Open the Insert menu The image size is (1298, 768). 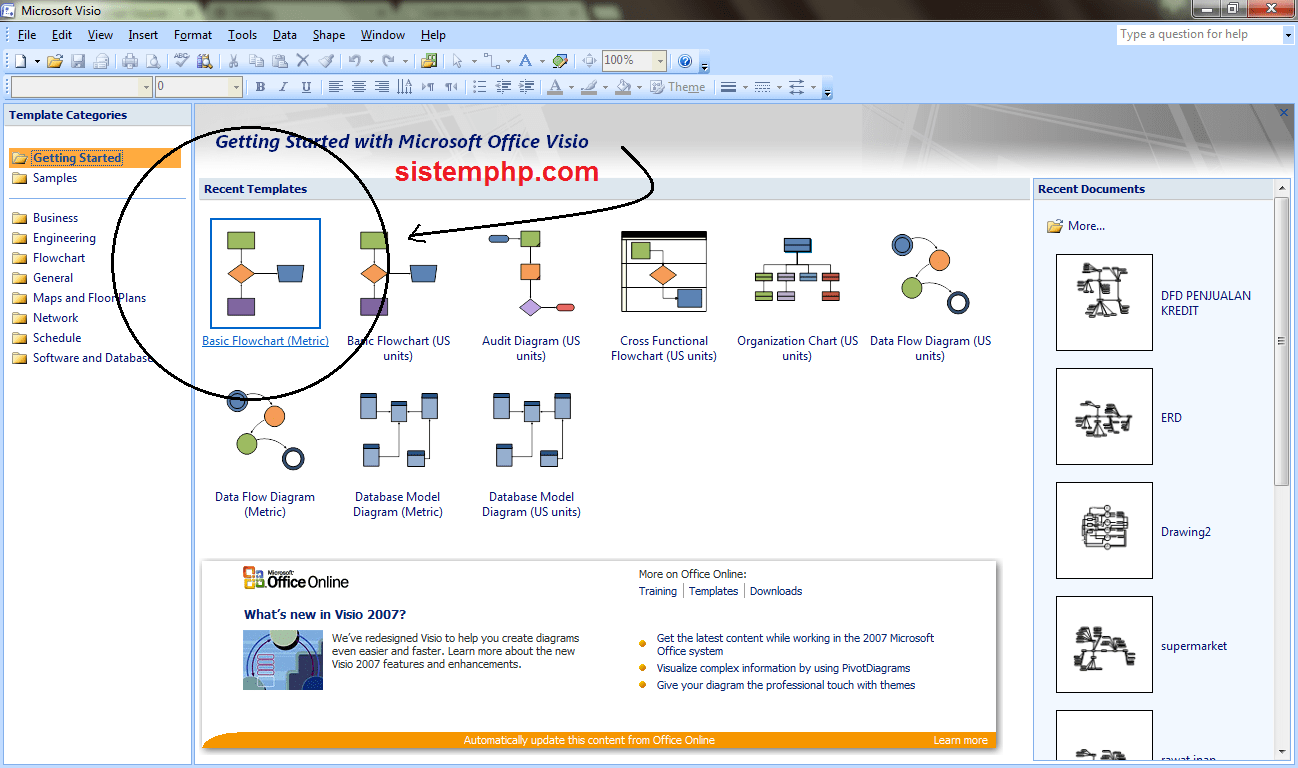(143, 34)
